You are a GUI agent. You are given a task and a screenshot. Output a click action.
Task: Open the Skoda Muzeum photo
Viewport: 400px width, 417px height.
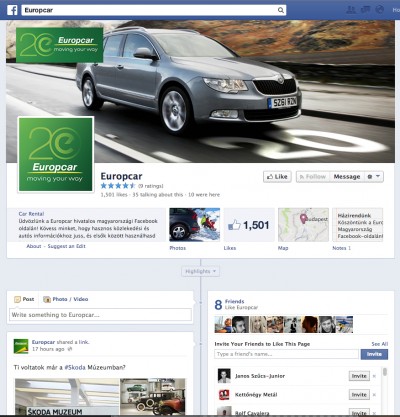(67, 397)
